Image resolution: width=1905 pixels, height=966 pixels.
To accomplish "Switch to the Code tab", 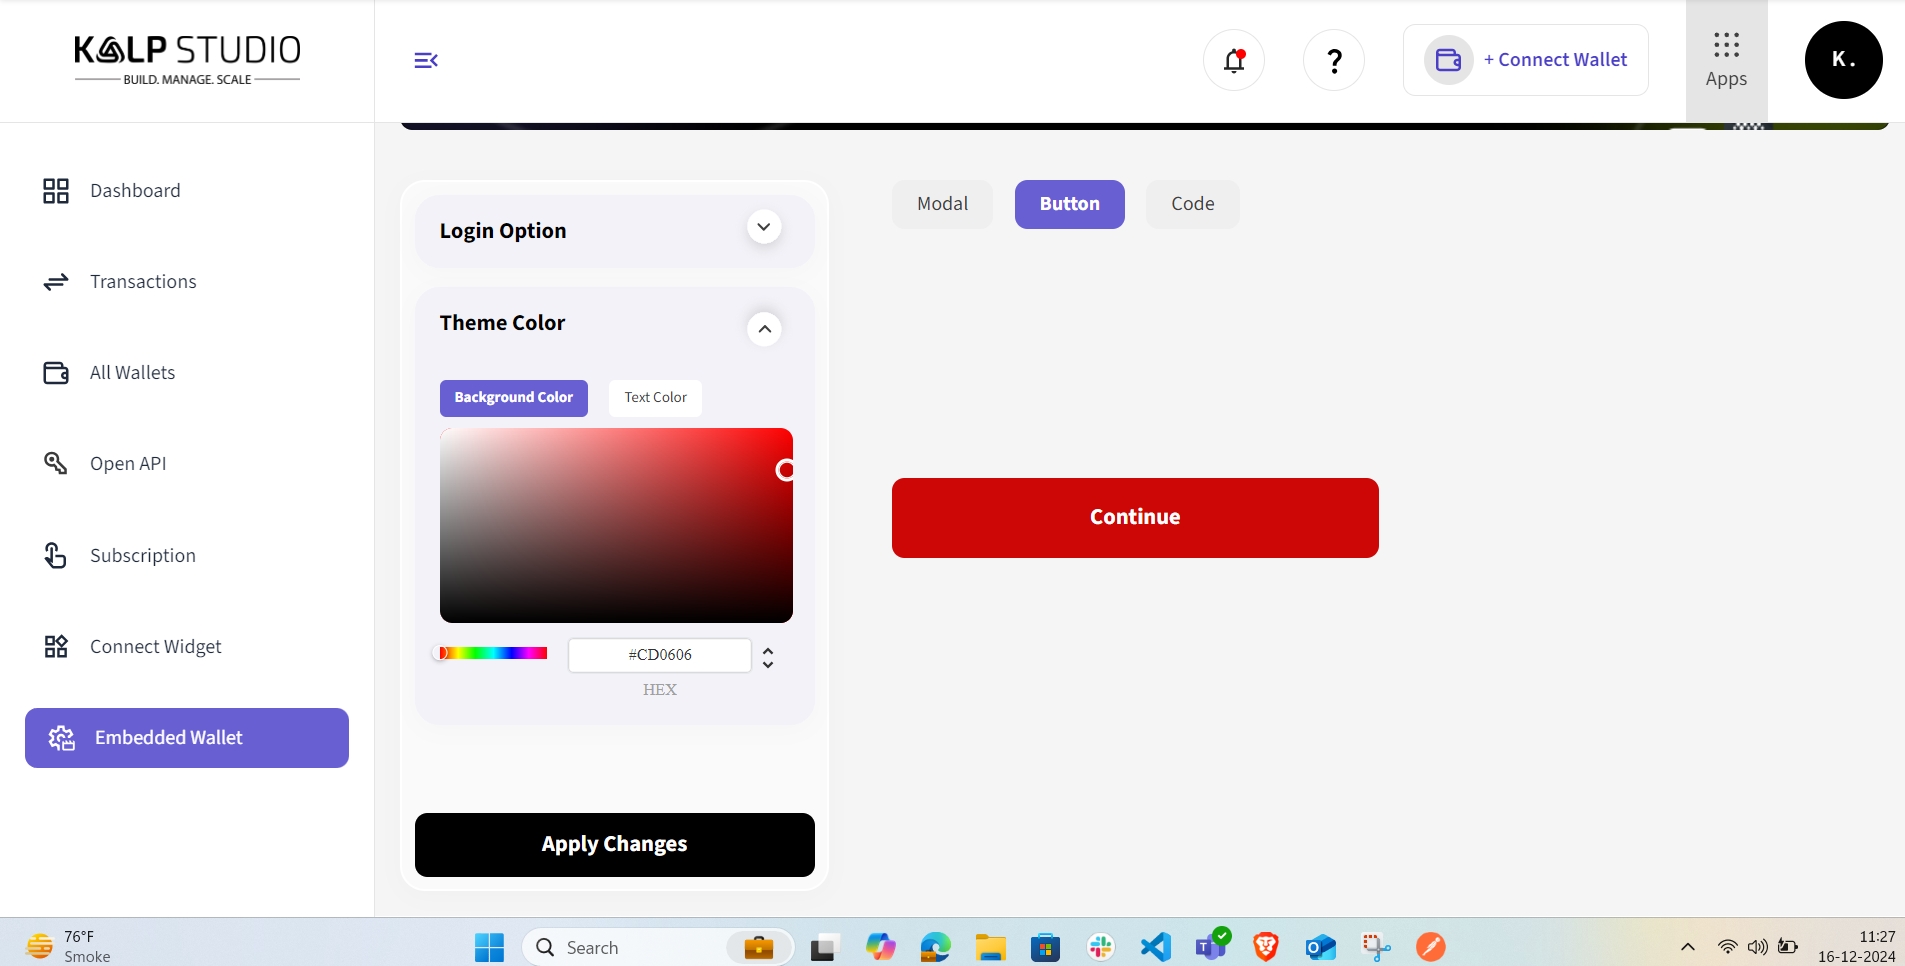I will point(1192,204).
